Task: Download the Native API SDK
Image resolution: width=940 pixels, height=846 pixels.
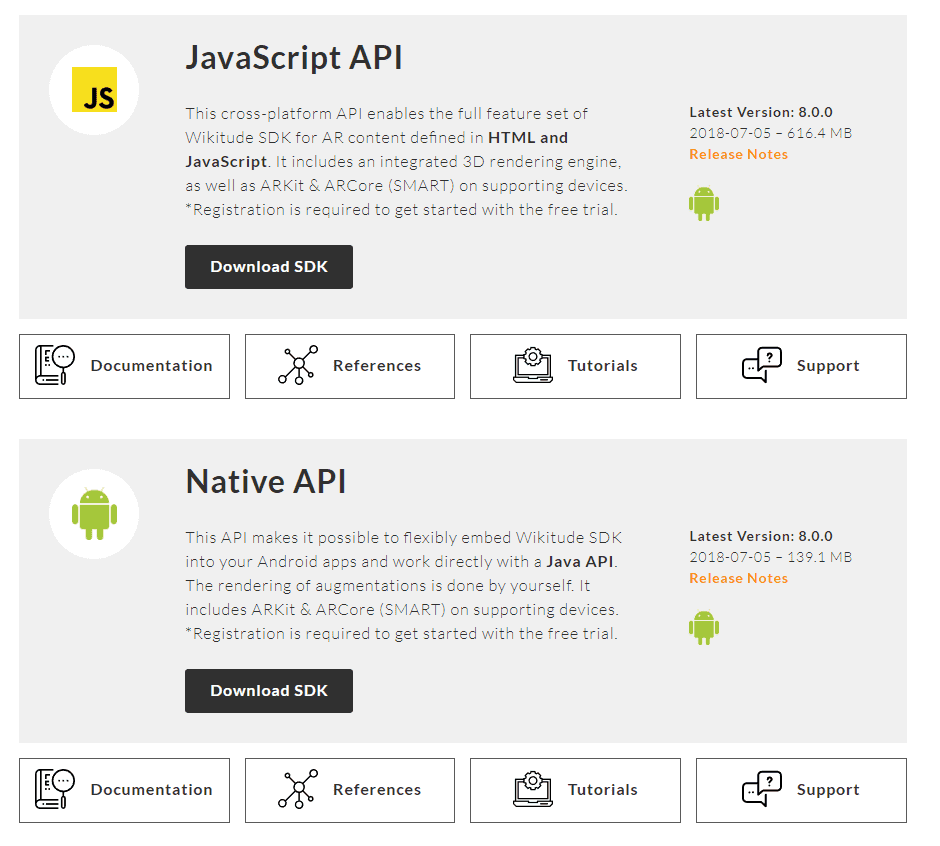Action: (x=269, y=691)
